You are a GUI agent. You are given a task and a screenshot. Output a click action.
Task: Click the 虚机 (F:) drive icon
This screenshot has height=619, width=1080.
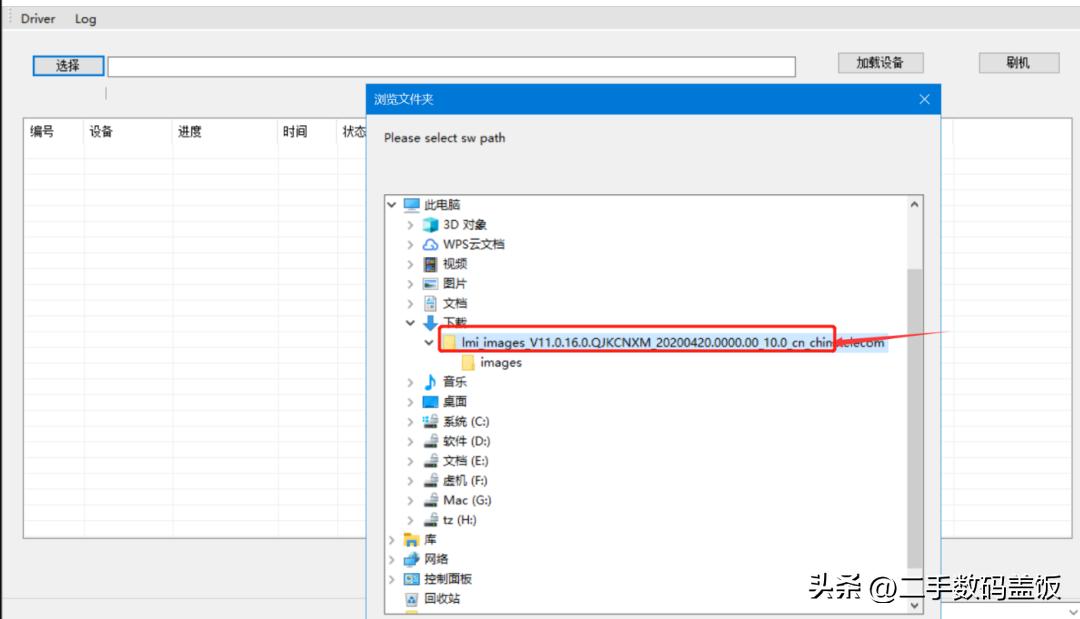(x=430, y=480)
